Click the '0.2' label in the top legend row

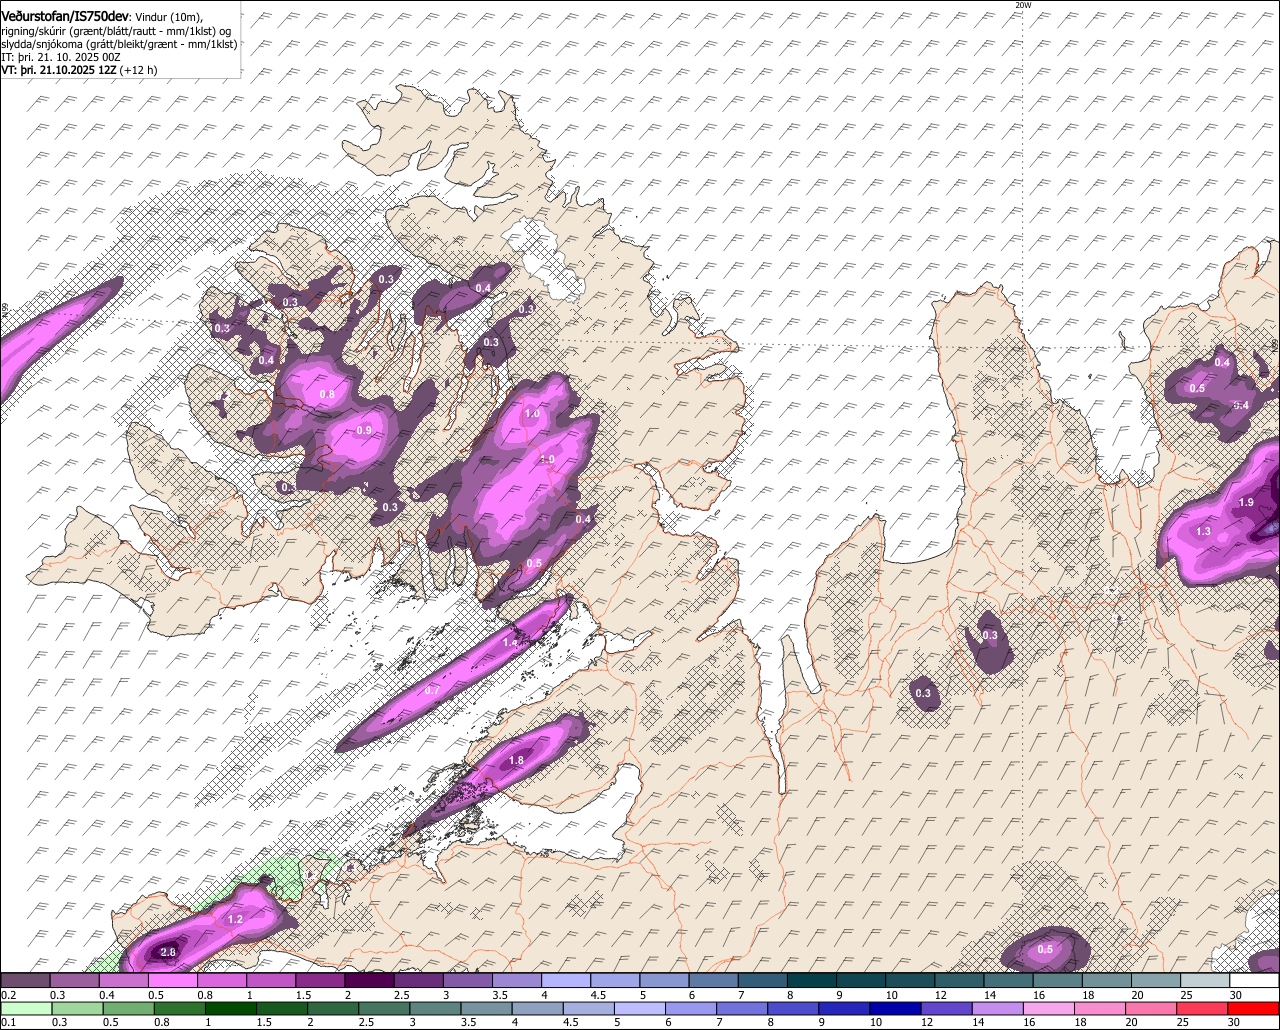[8, 995]
